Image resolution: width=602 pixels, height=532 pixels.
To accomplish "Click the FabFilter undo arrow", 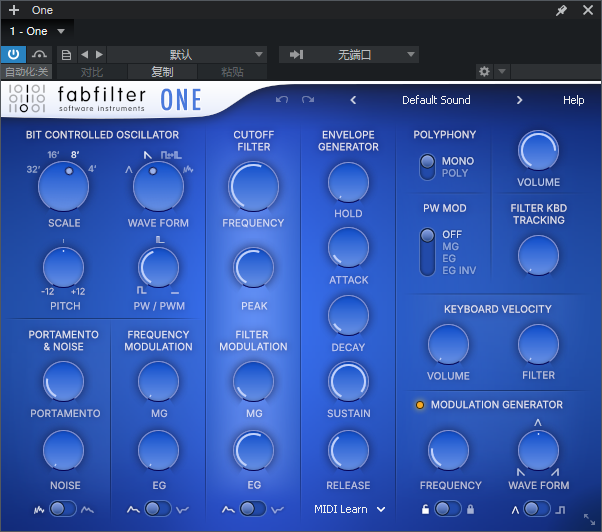I will click(x=282, y=100).
